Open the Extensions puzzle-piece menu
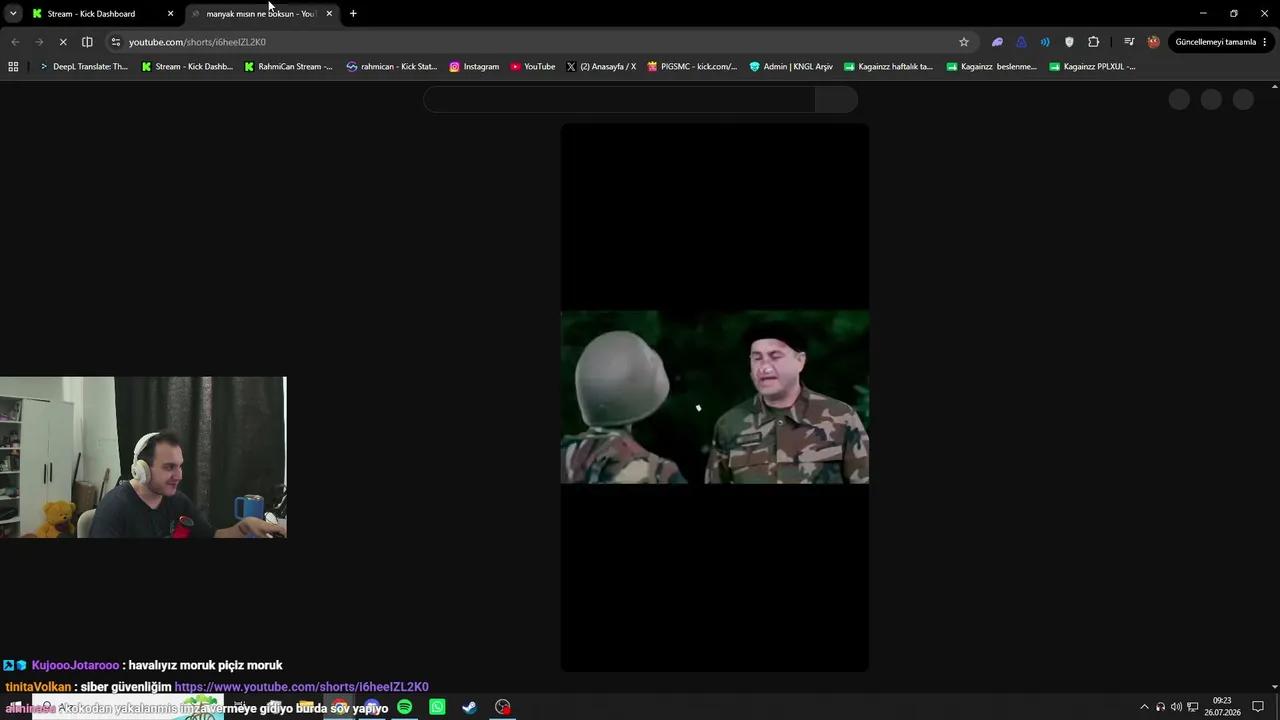Image resolution: width=1280 pixels, height=720 pixels. (x=1093, y=42)
